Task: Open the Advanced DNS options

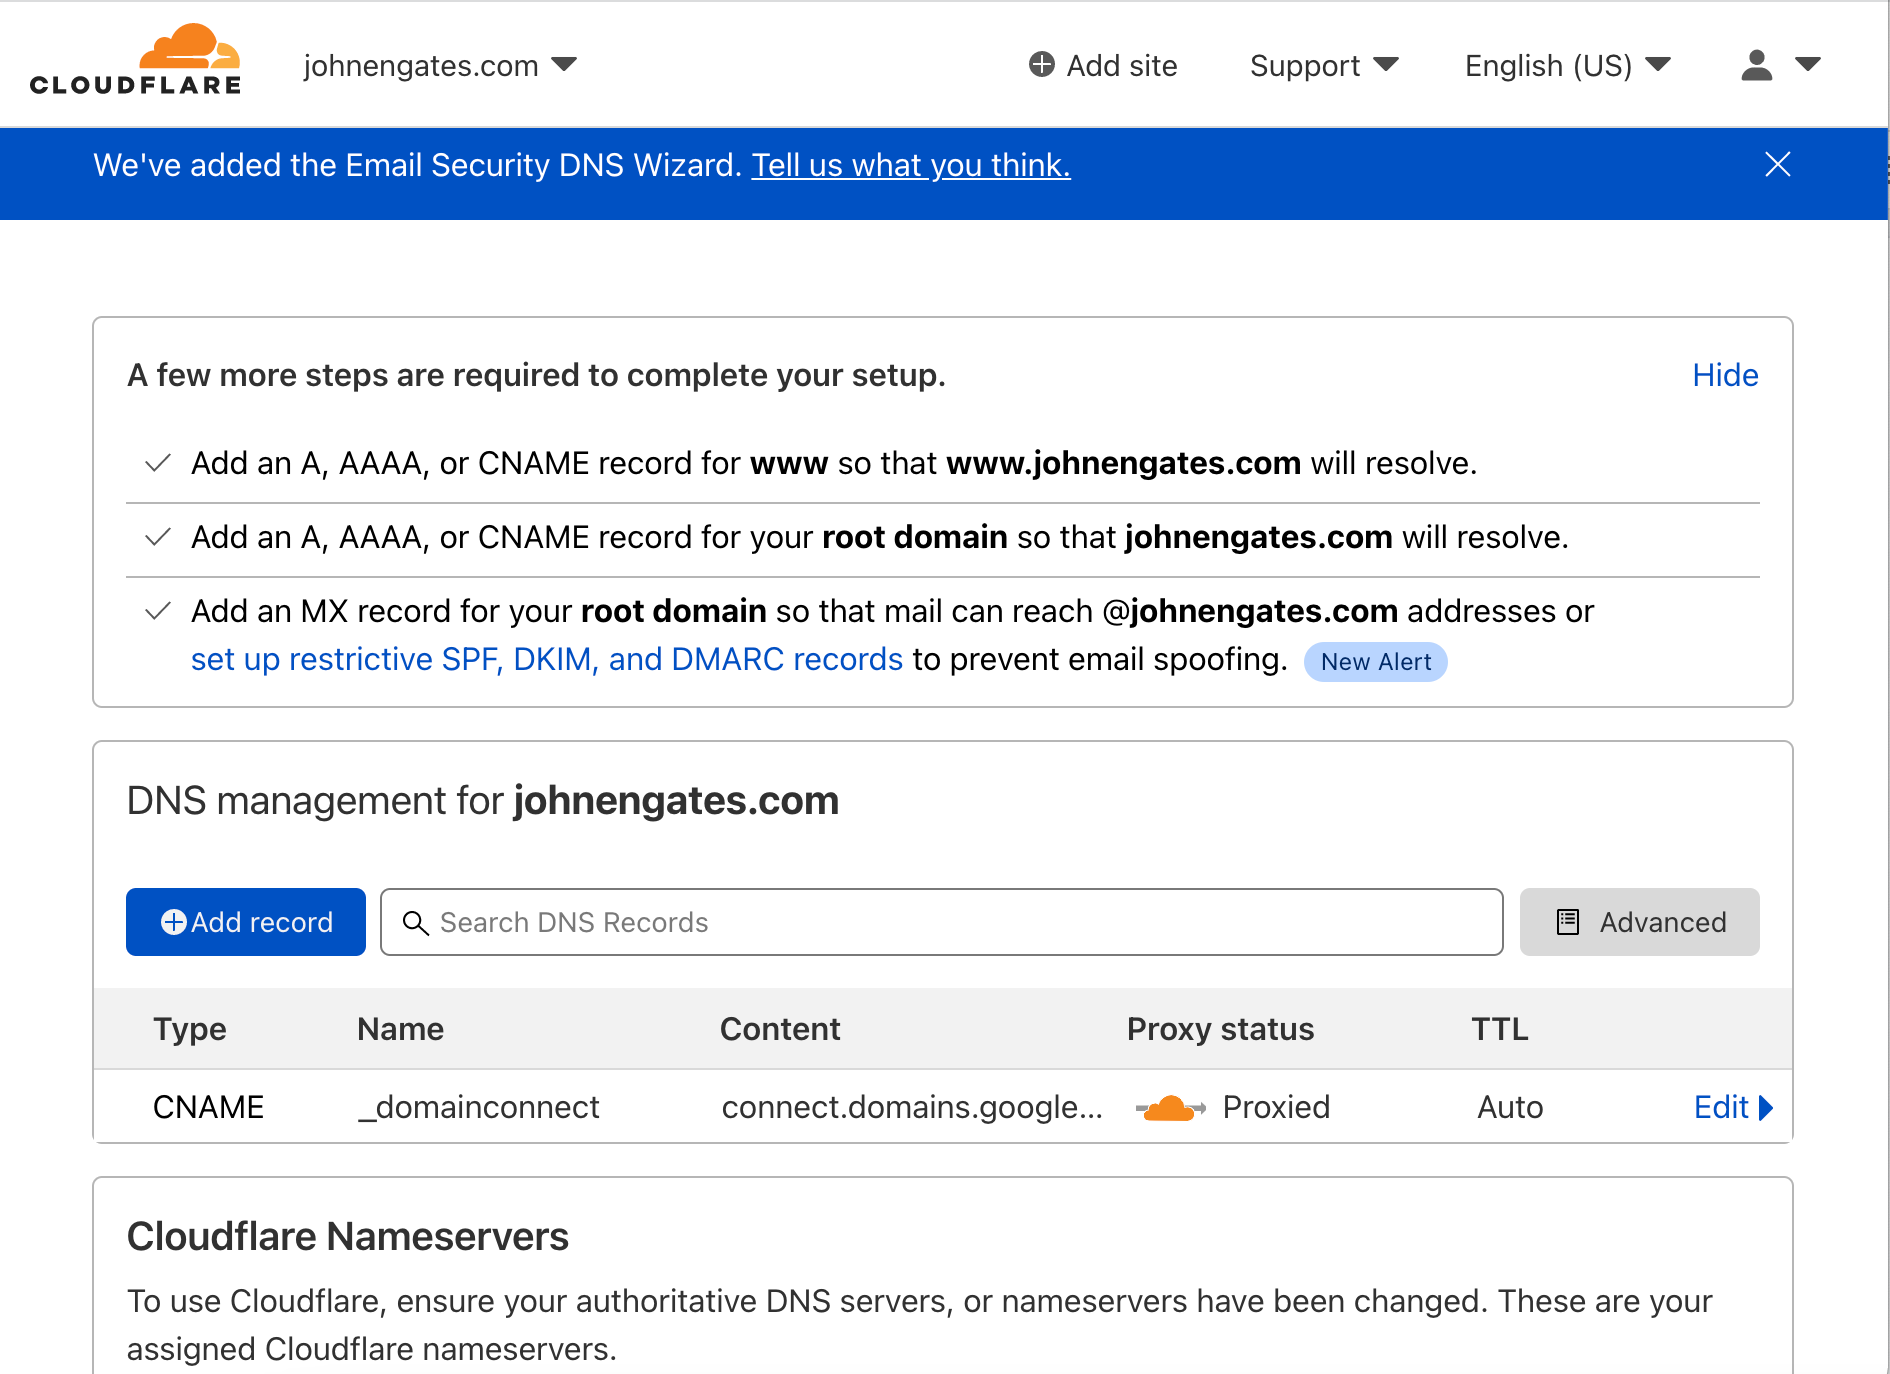Action: pos(1639,922)
